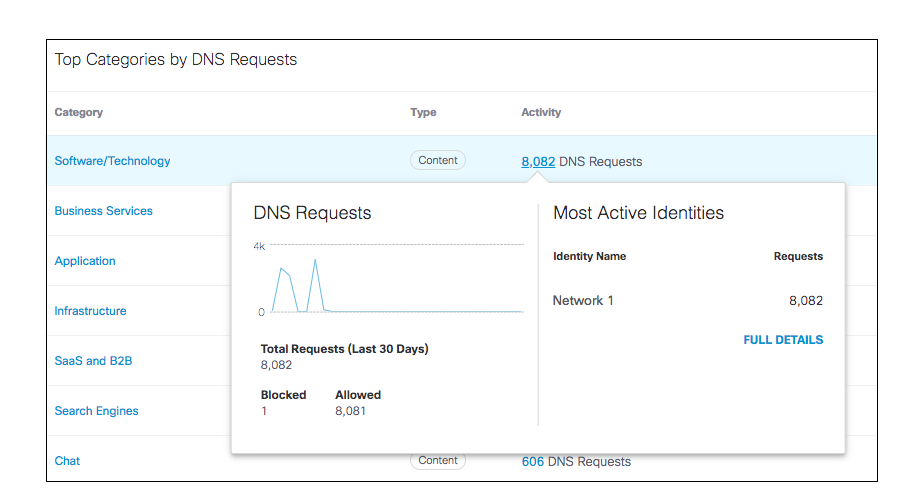Click the Type column header

coord(423,112)
